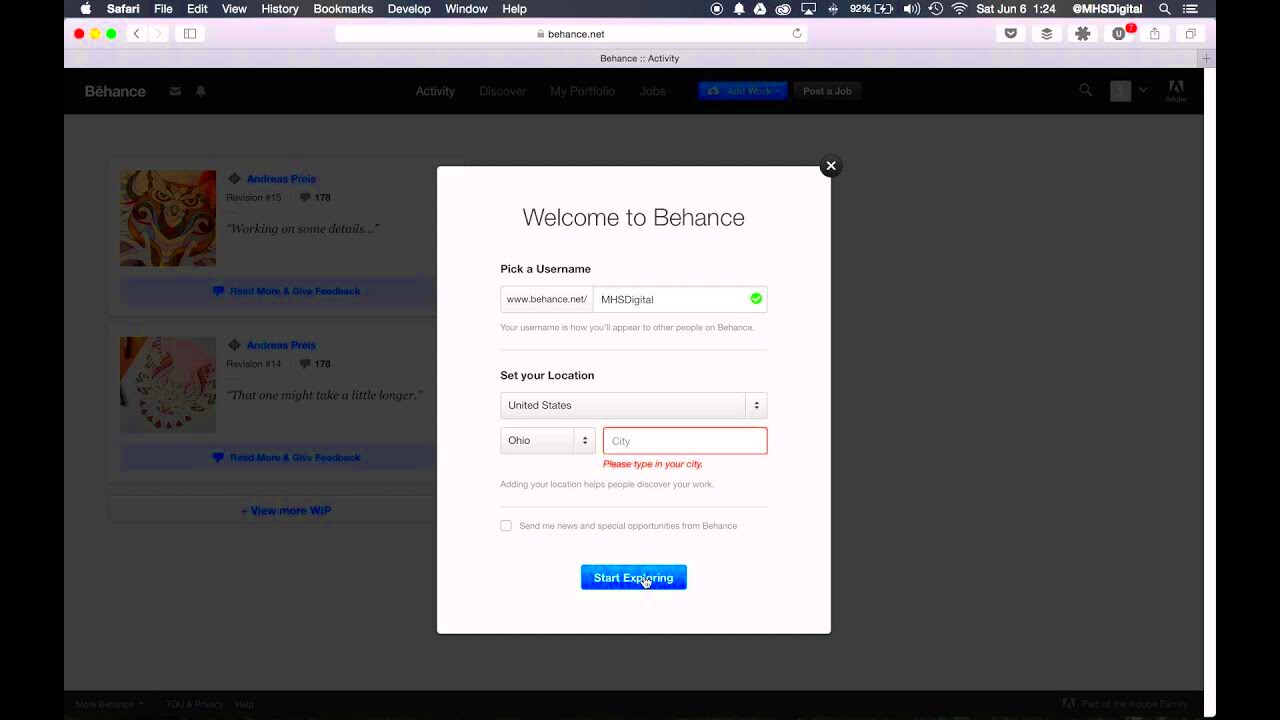Open the File menu
This screenshot has width=1280, height=720.
pos(163,9)
